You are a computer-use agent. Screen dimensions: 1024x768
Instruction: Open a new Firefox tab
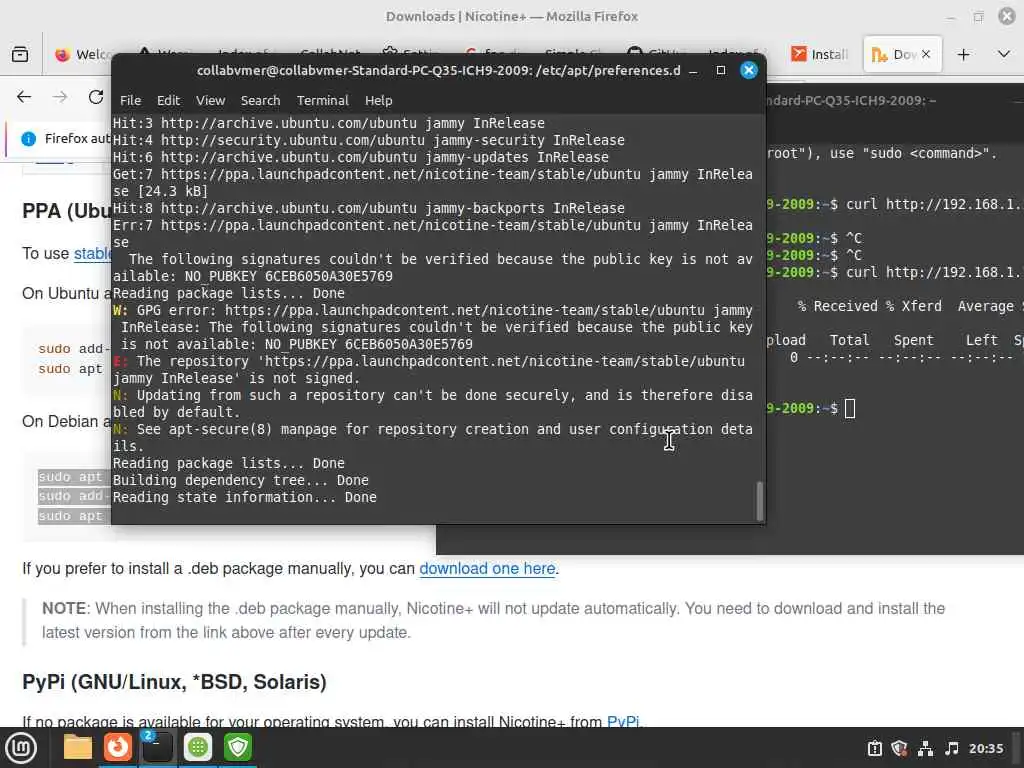tap(963, 54)
